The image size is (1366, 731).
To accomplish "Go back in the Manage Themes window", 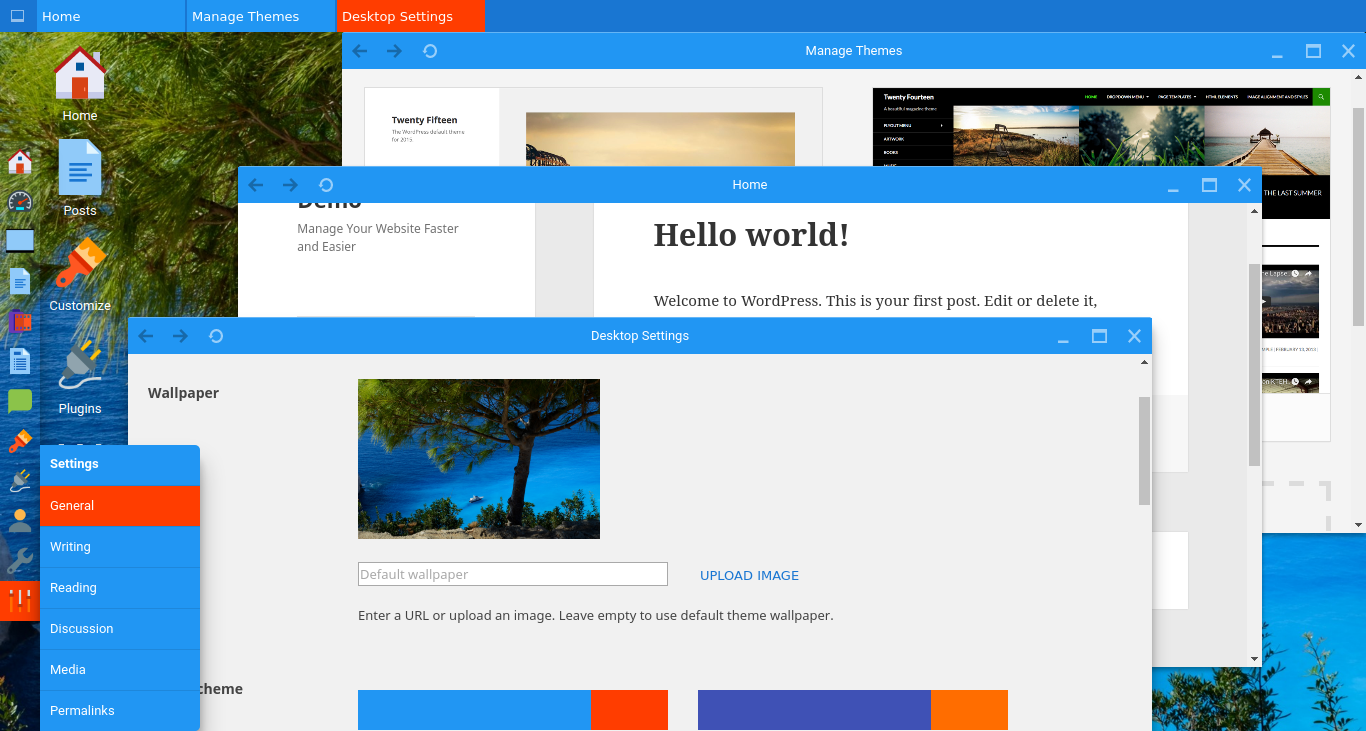I will 360,51.
